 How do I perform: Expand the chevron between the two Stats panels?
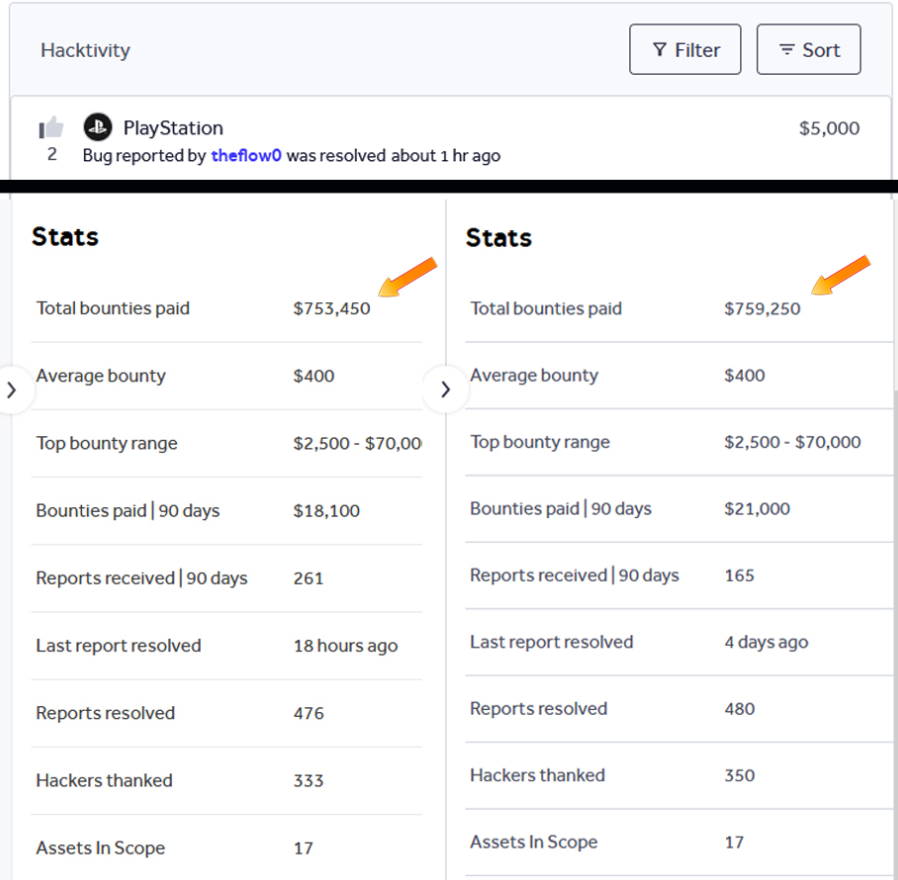point(445,389)
